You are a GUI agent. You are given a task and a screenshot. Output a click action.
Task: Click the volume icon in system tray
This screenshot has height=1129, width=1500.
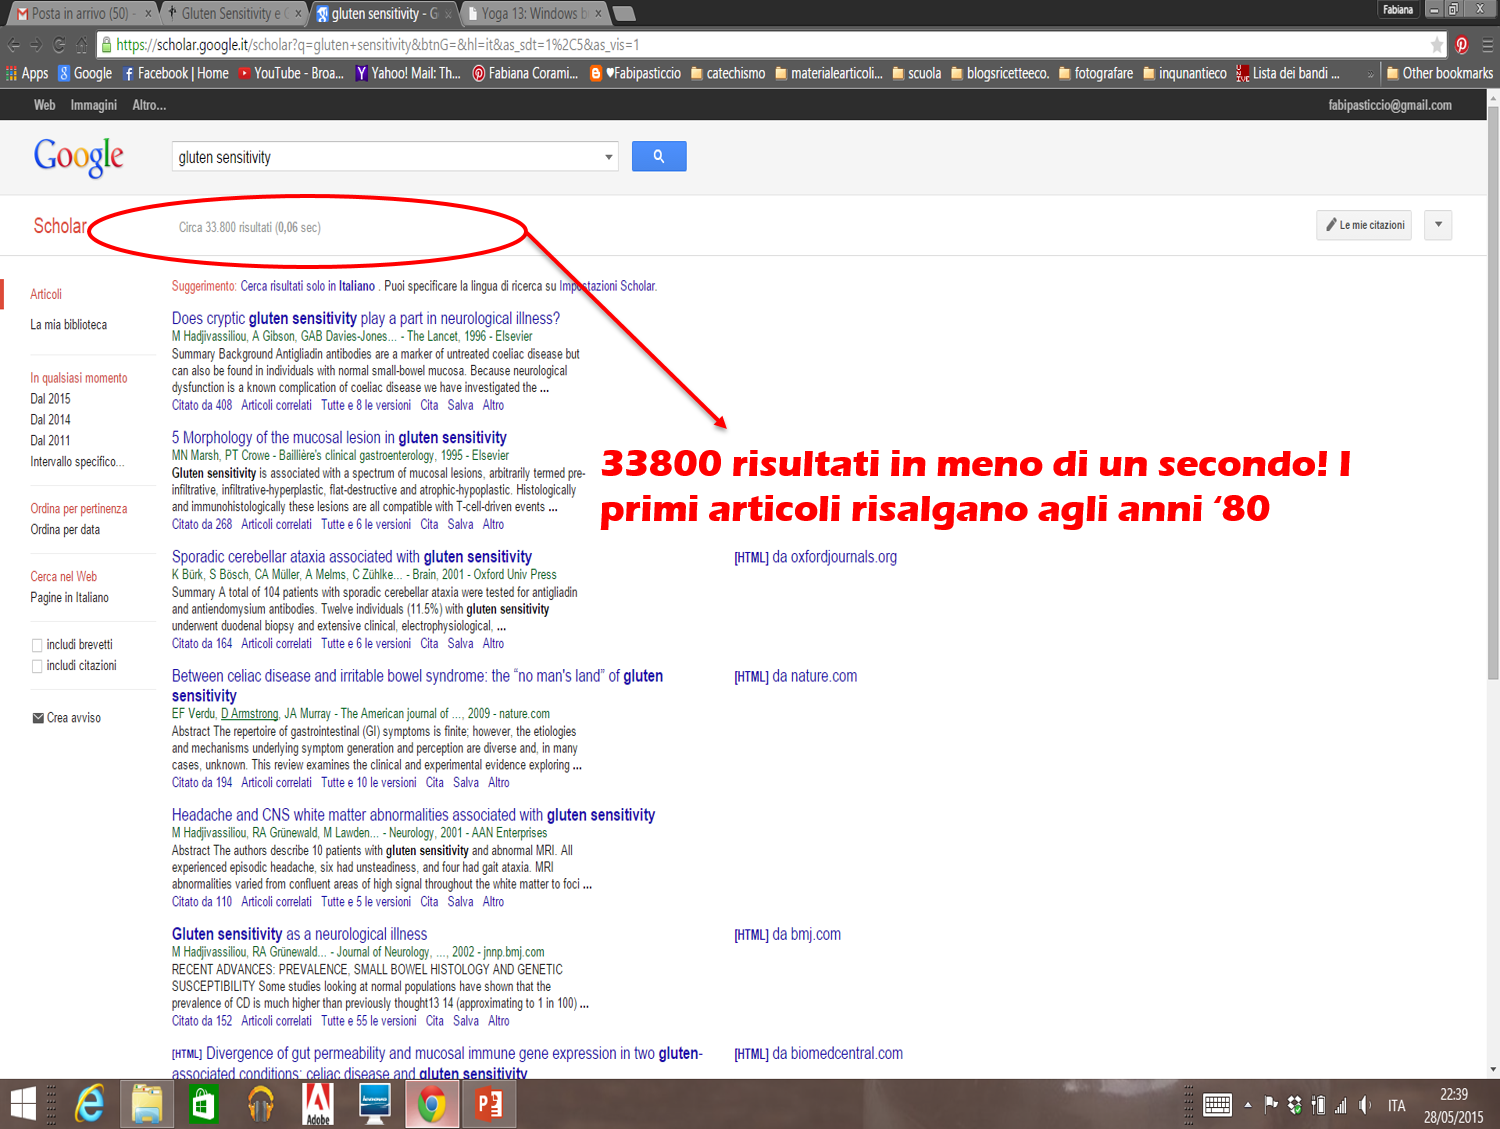(1365, 1105)
